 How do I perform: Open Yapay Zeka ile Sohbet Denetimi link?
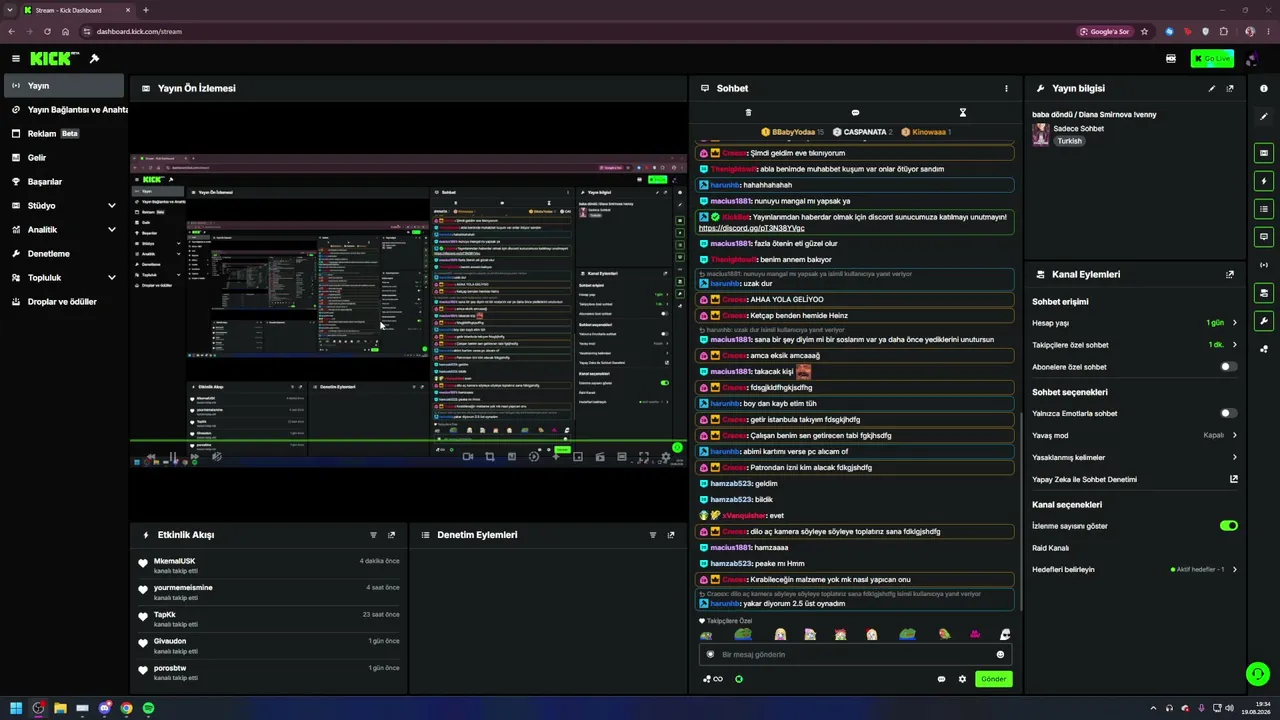click(x=1135, y=479)
